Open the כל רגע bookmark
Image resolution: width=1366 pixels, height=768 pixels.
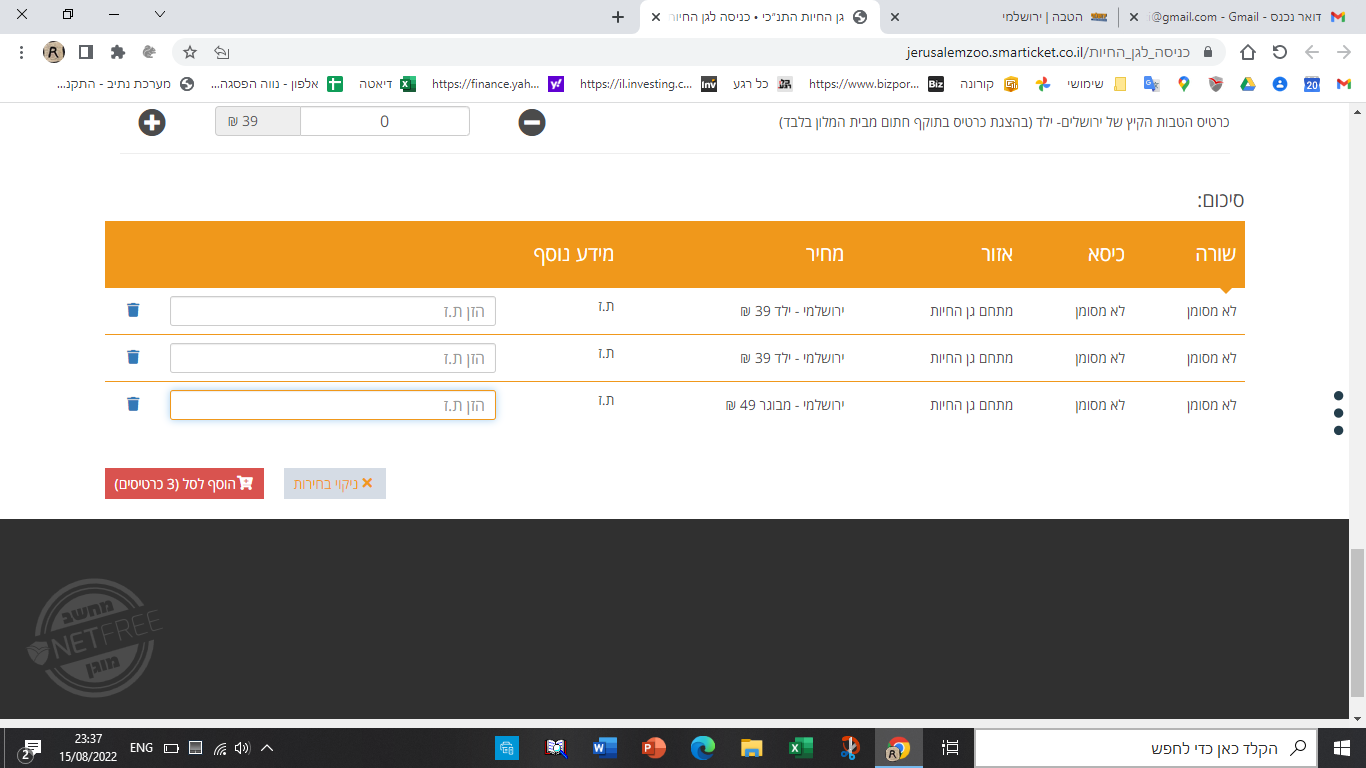pos(763,84)
